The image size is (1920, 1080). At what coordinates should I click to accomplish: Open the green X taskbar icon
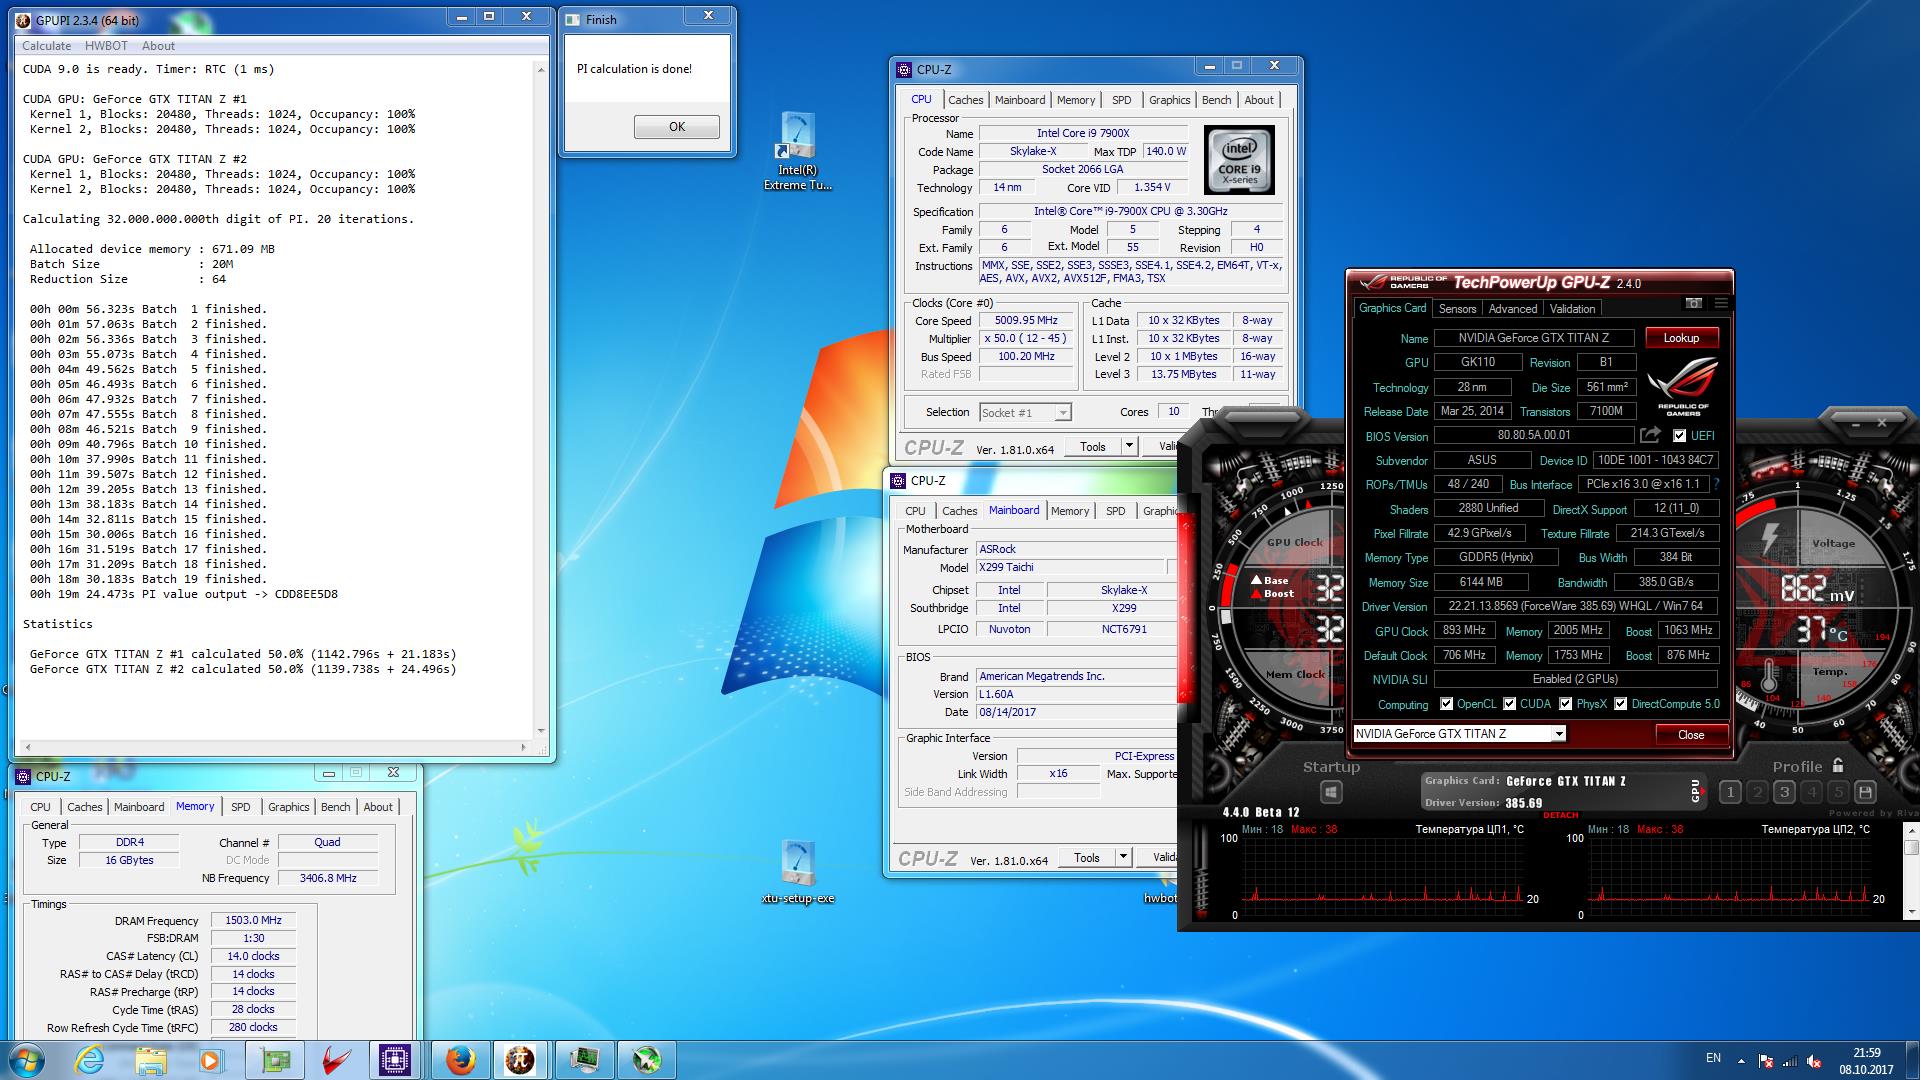(x=647, y=1060)
